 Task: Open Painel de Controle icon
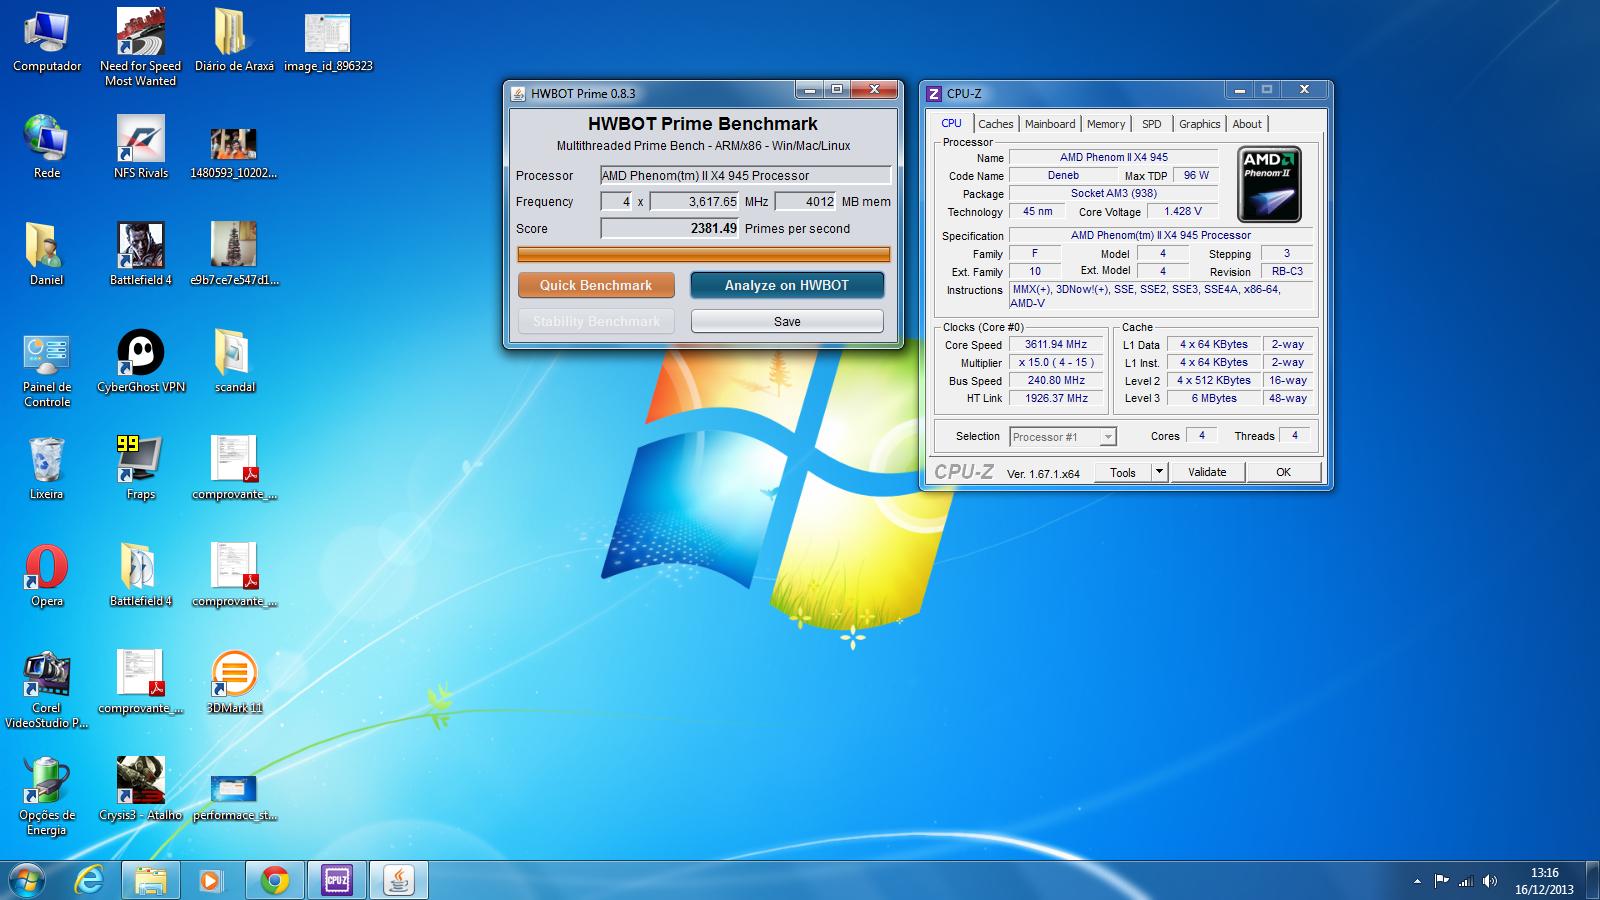click(46, 370)
